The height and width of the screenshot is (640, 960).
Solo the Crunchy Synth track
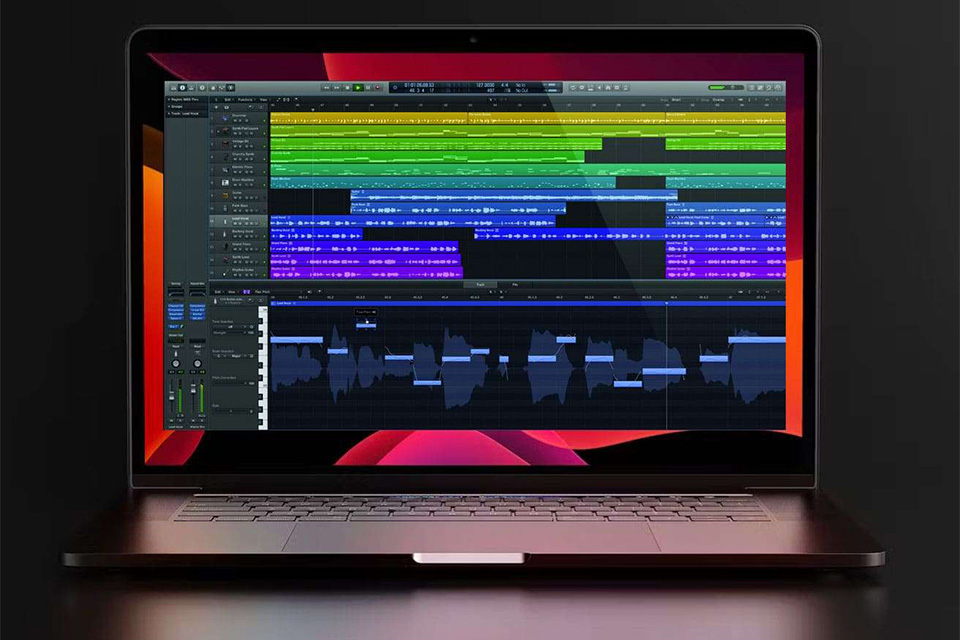(240, 159)
